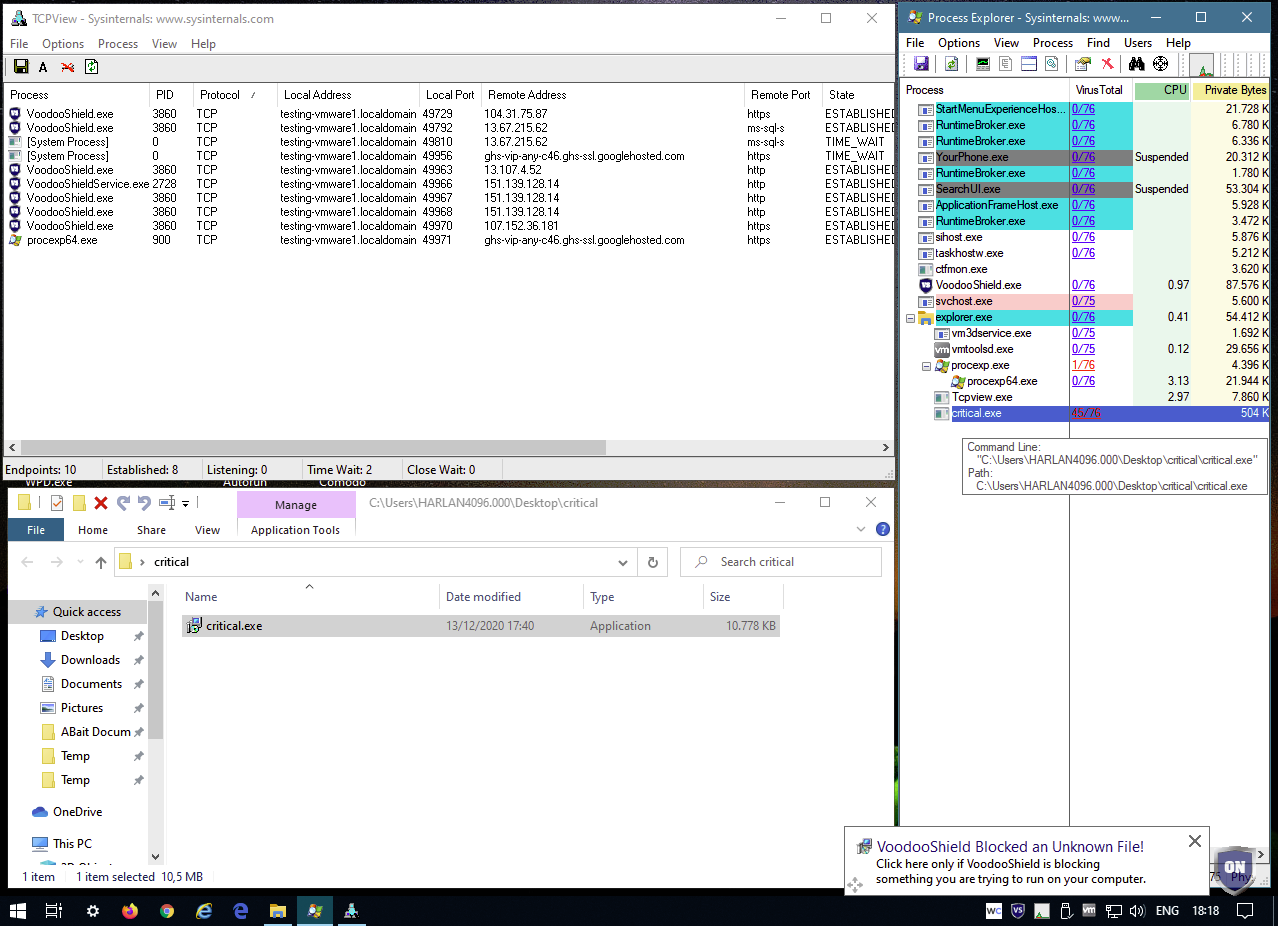The image size is (1278, 926).
Task: Open the Customize Quick Access Toolbar dropdown
Action: pos(185,504)
